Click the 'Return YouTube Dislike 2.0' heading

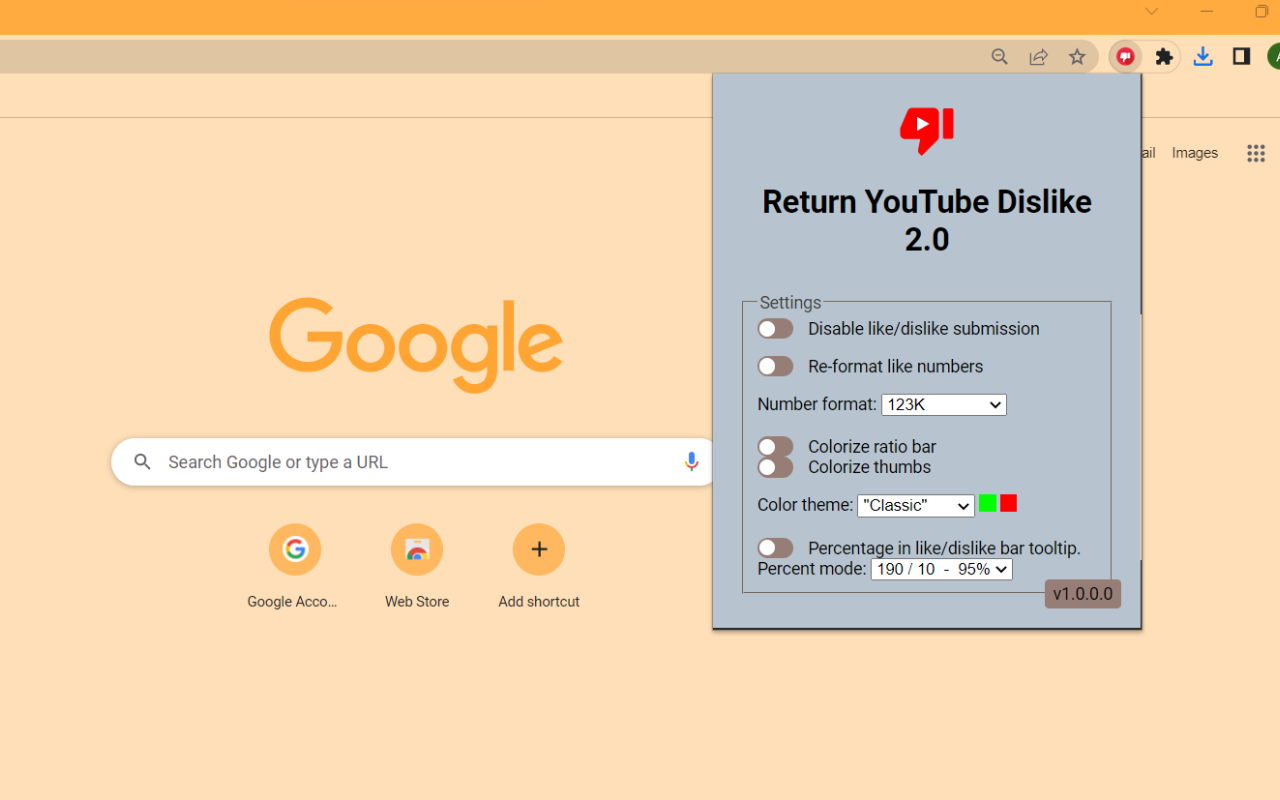coord(927,220)
